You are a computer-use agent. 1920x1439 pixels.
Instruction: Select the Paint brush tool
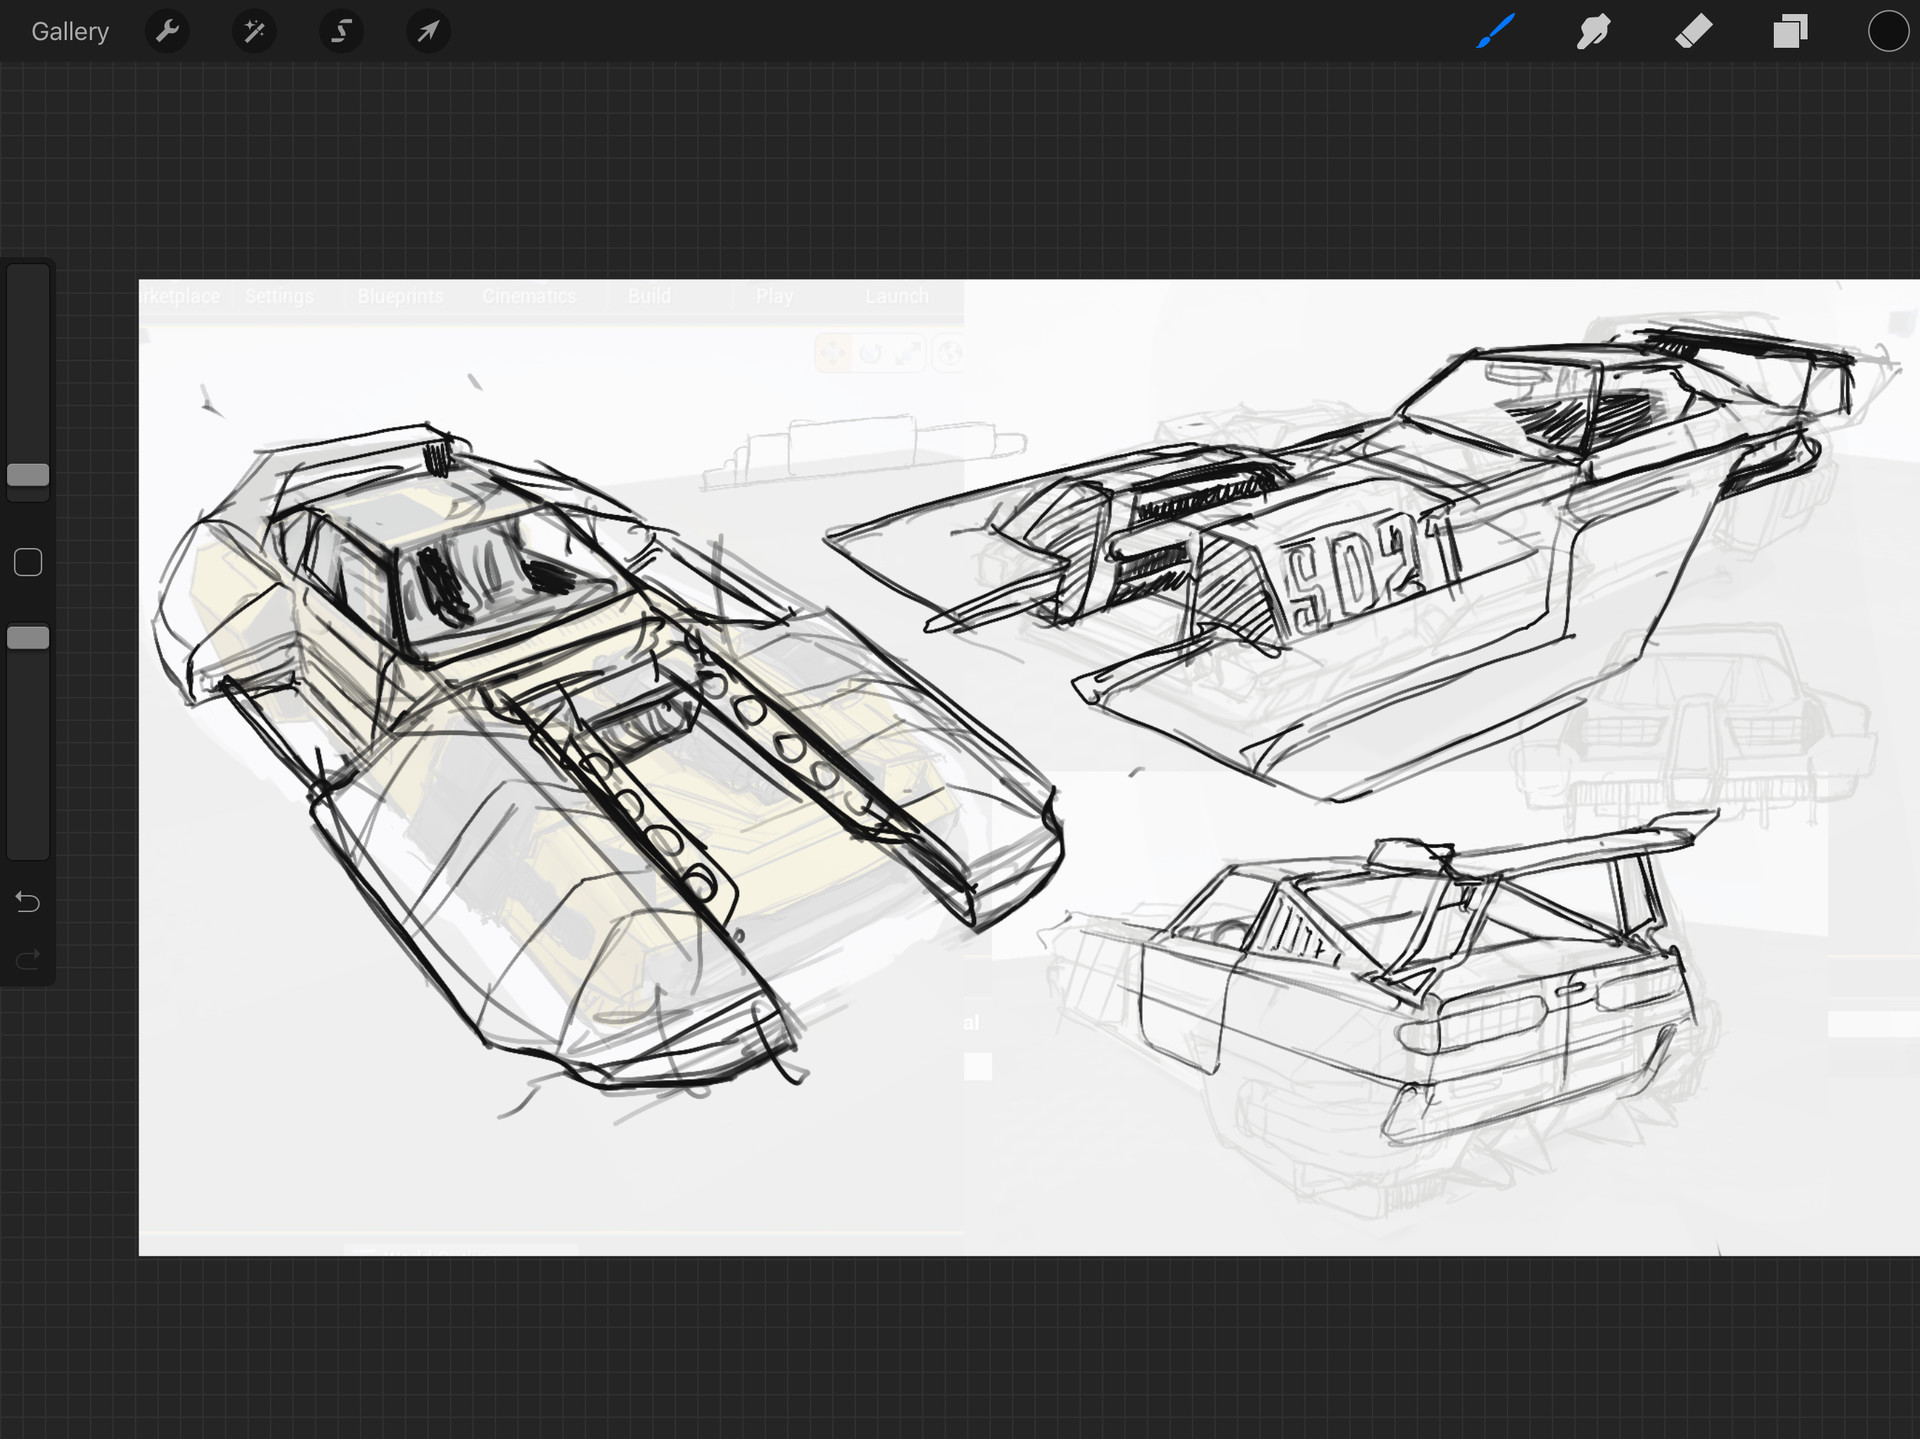[1494, 31]
